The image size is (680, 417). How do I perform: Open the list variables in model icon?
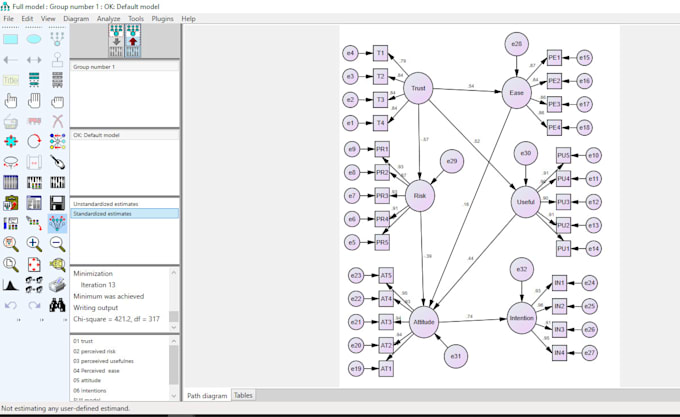(34, 80)
